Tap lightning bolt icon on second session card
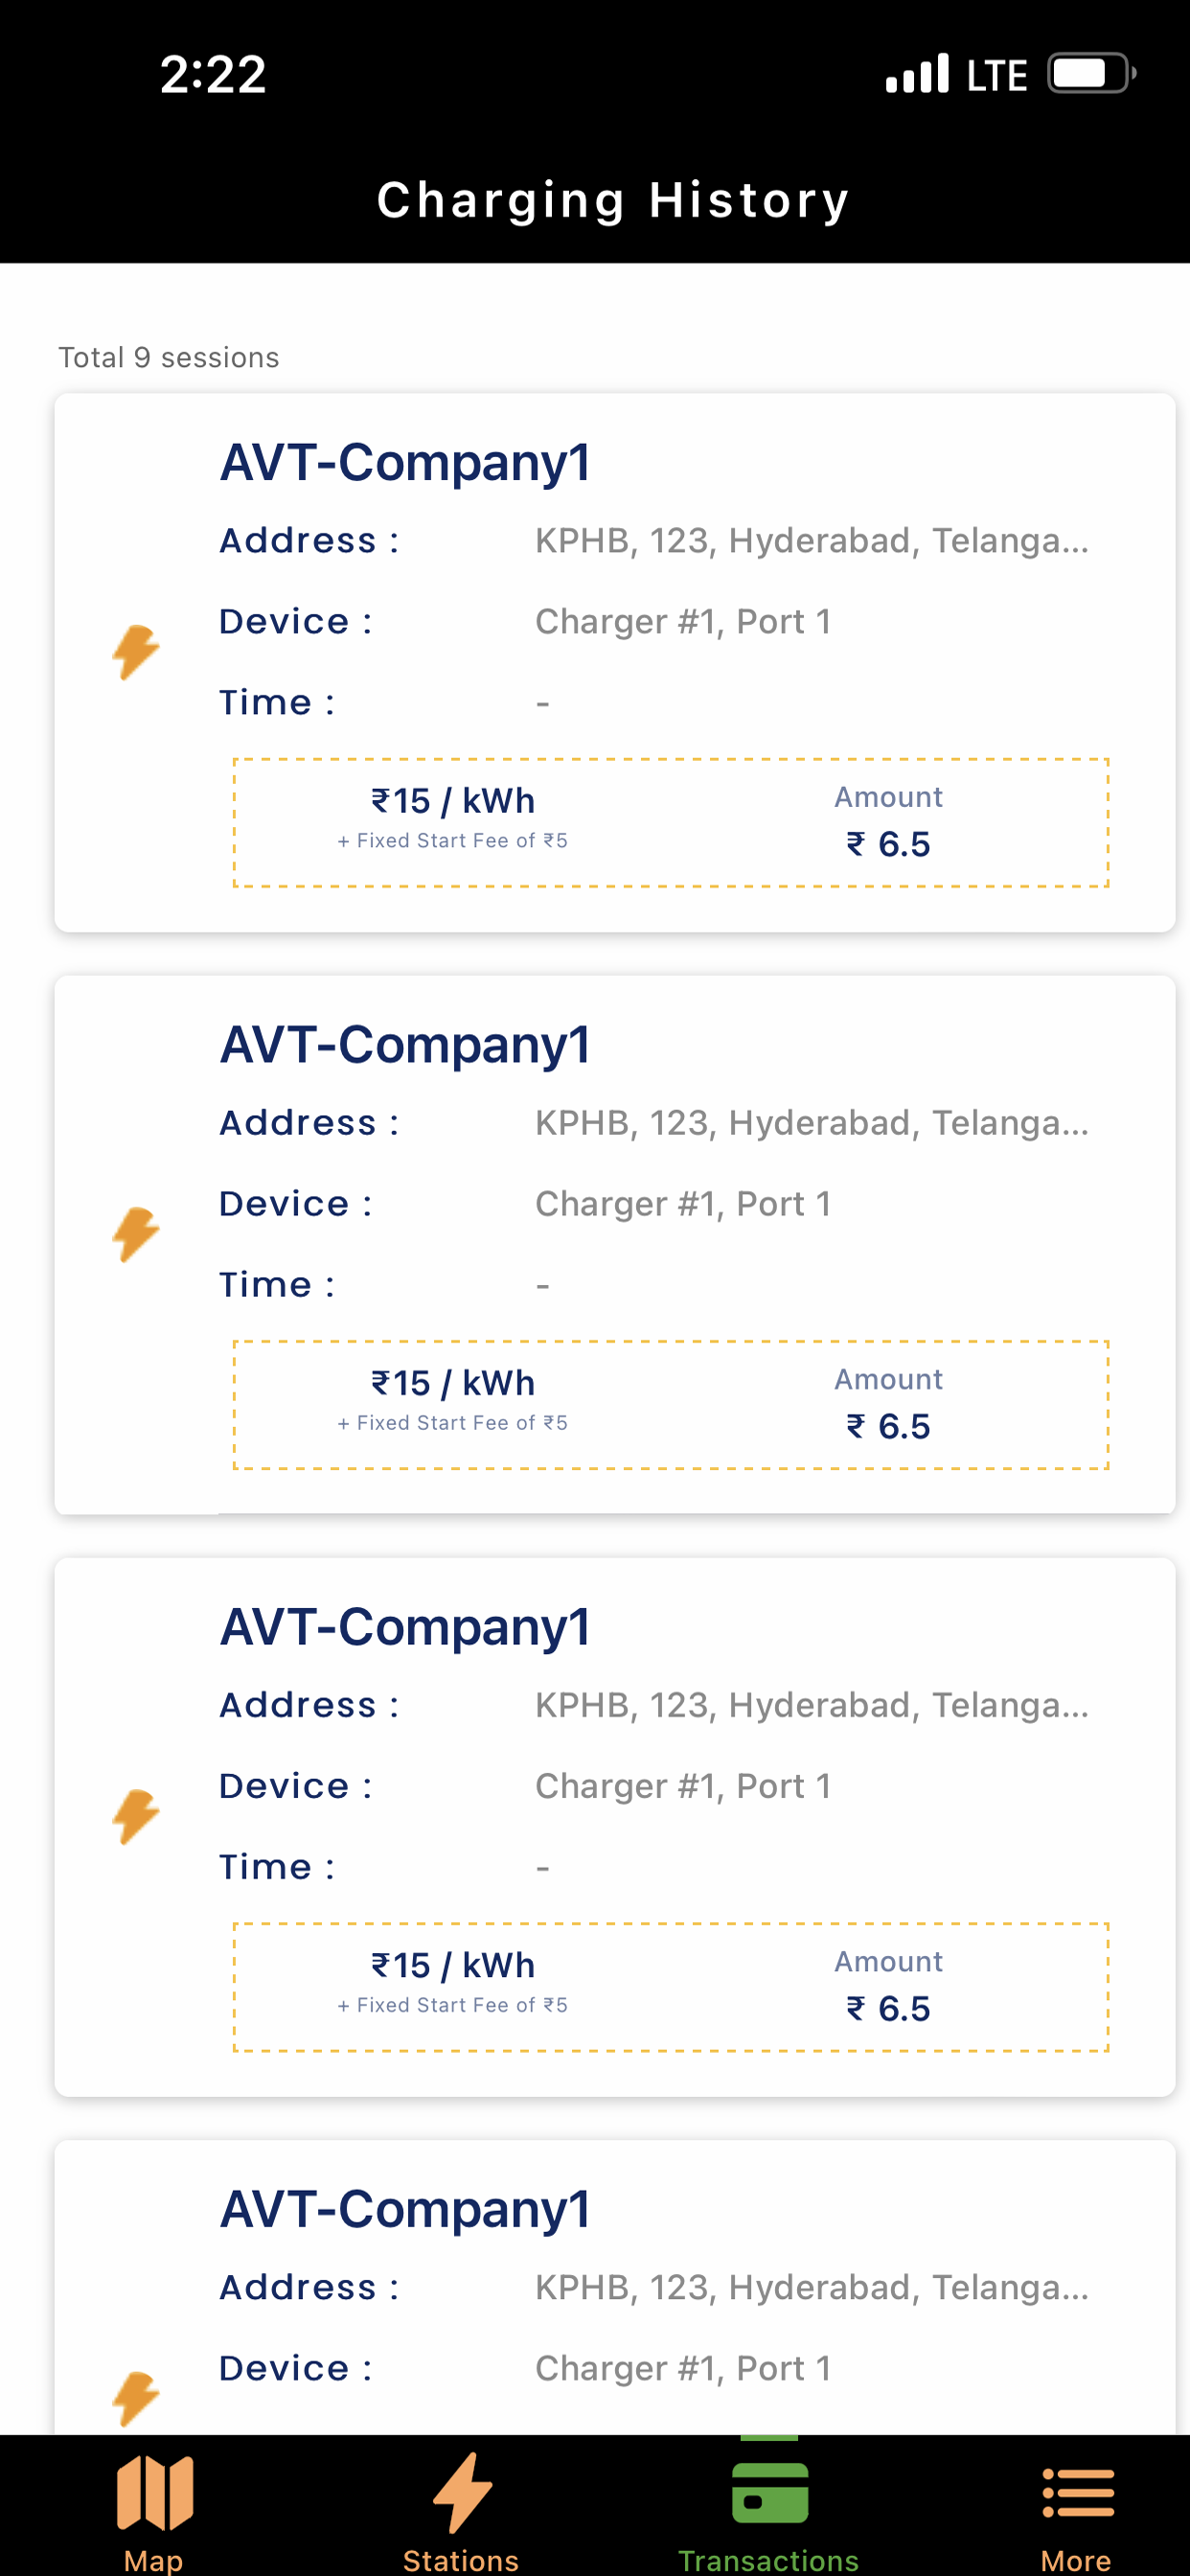This screenshot has height=2576, width=1190. [x=136, y=1234]
